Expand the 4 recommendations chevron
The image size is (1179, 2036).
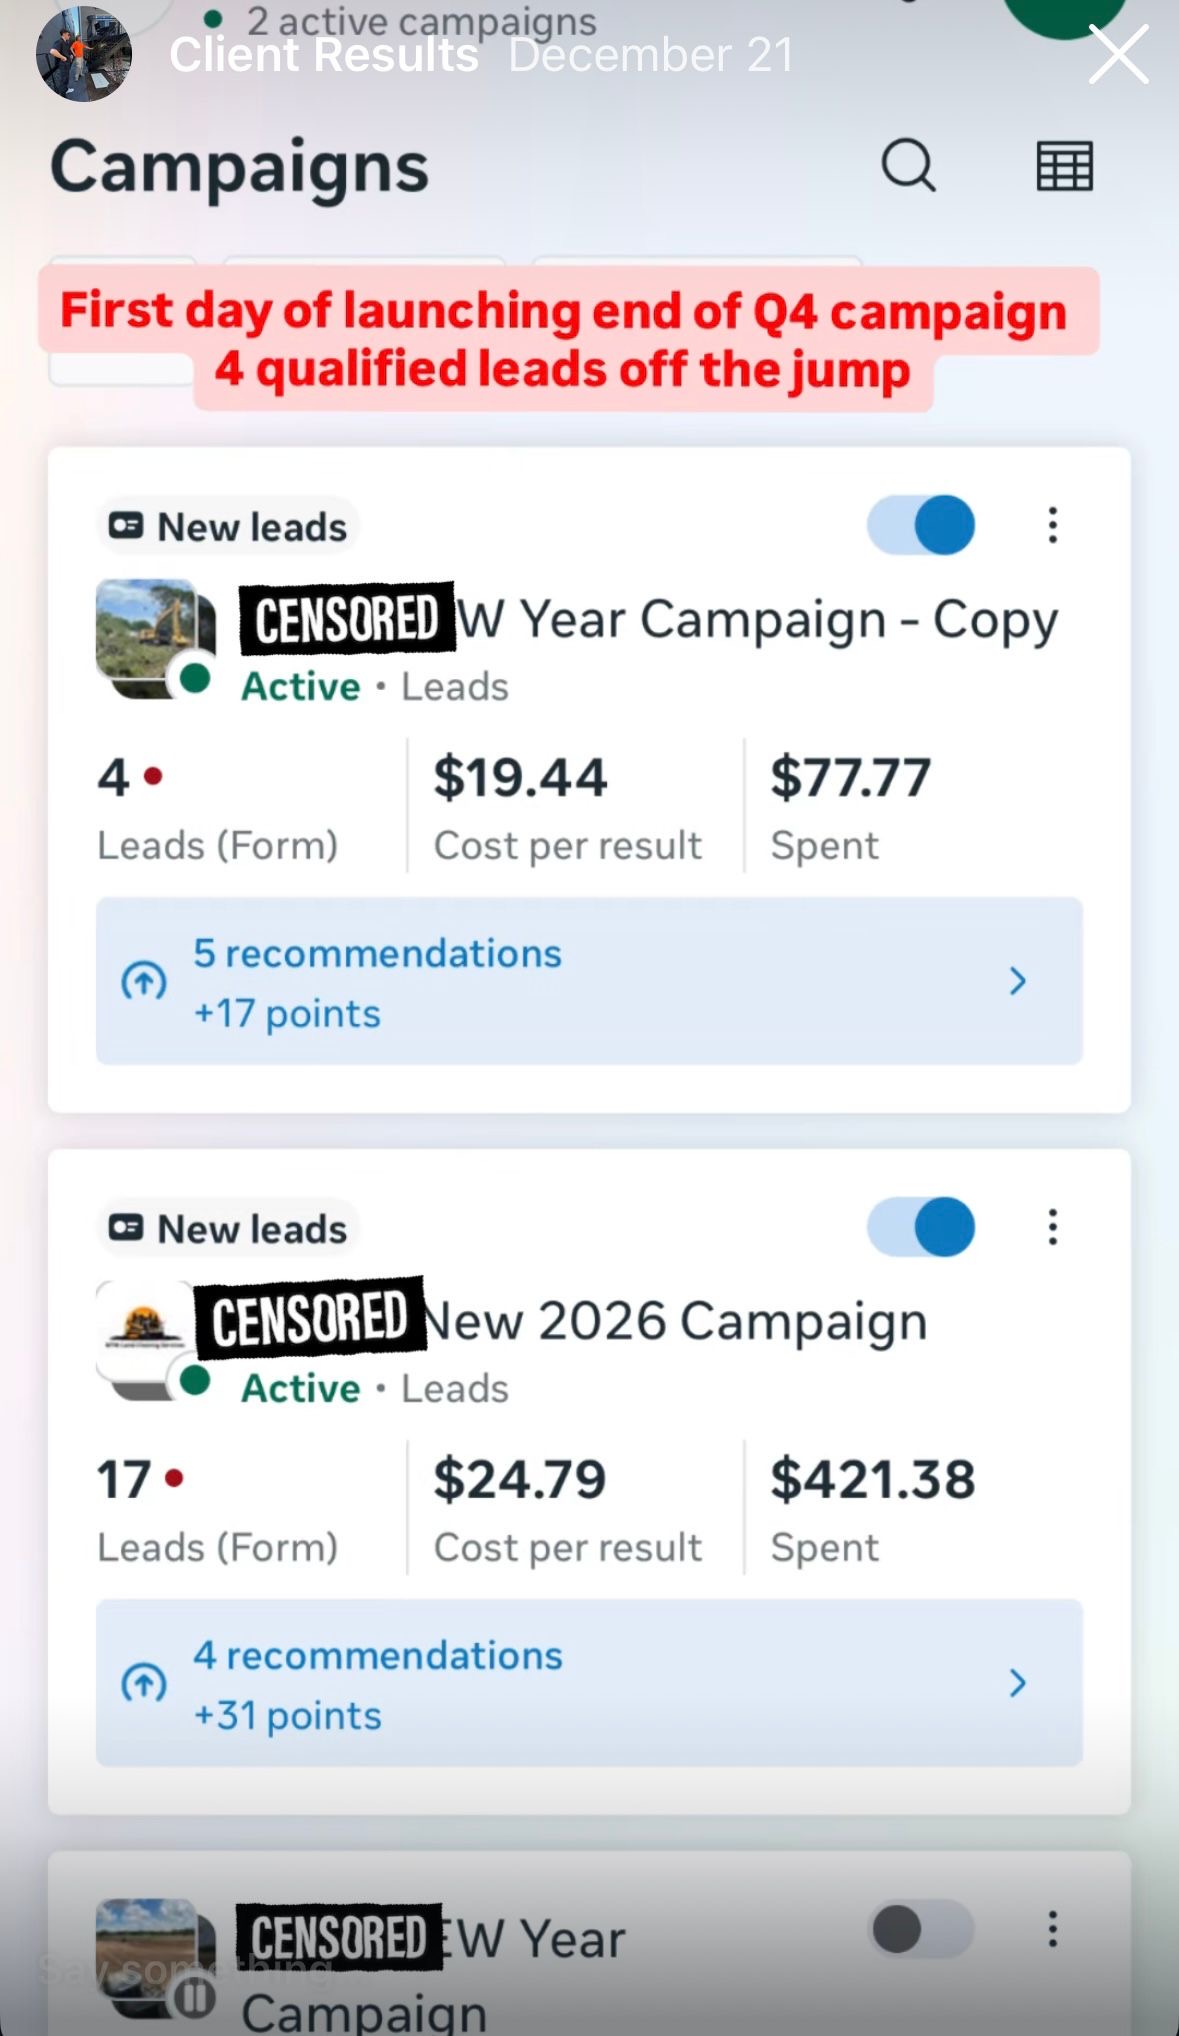coord(1017,1683)
